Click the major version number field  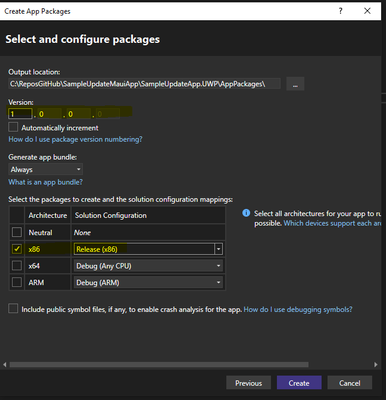[20, 114]
